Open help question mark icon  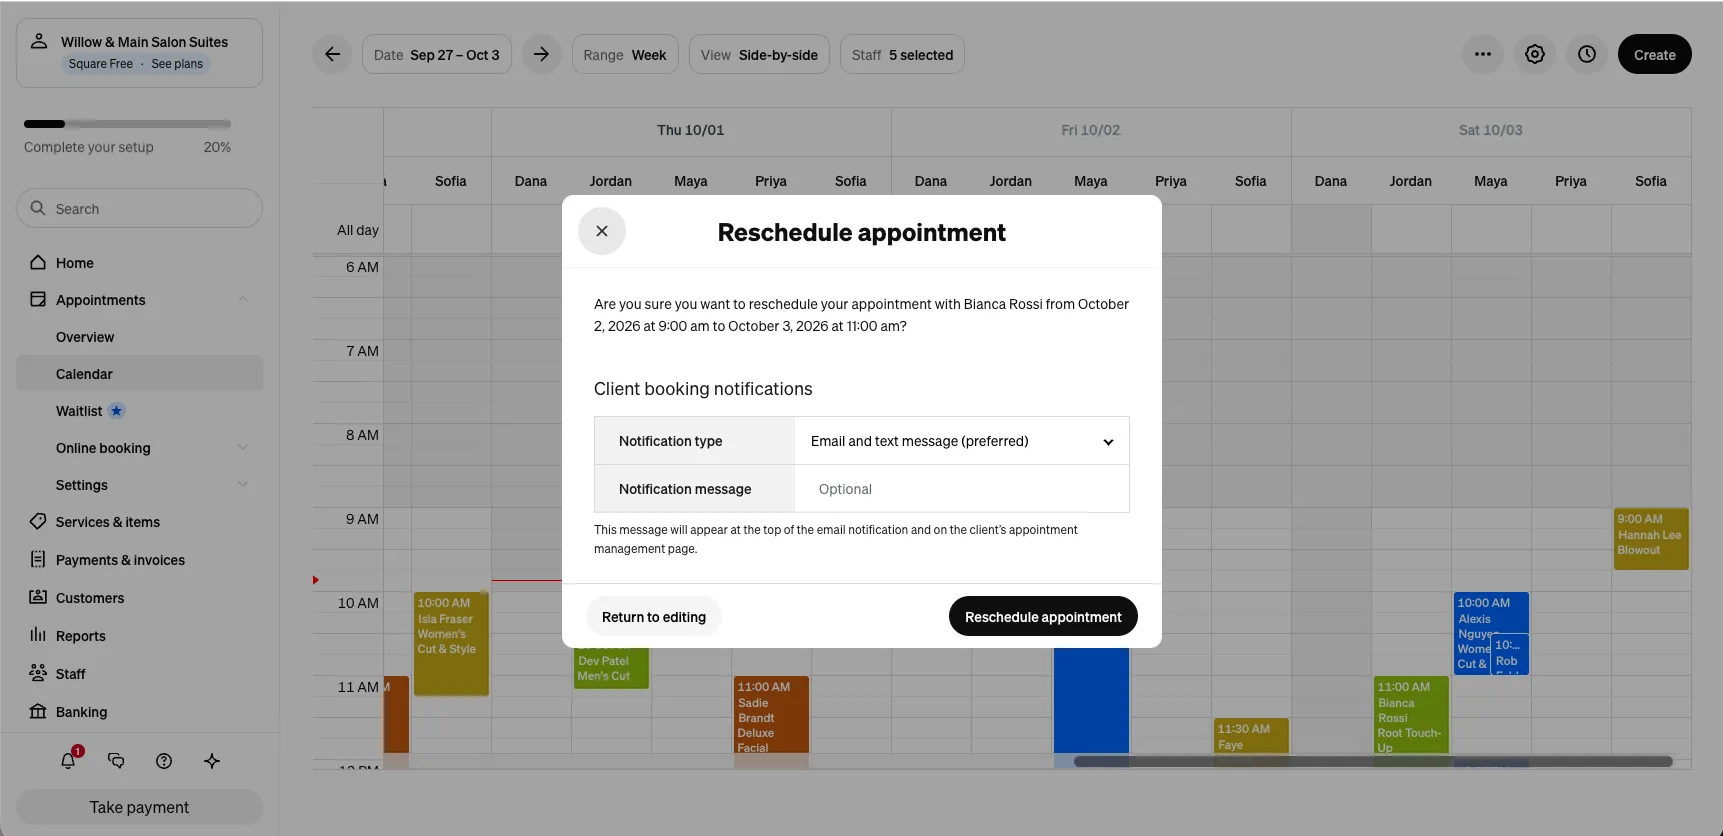click(164, 761)
